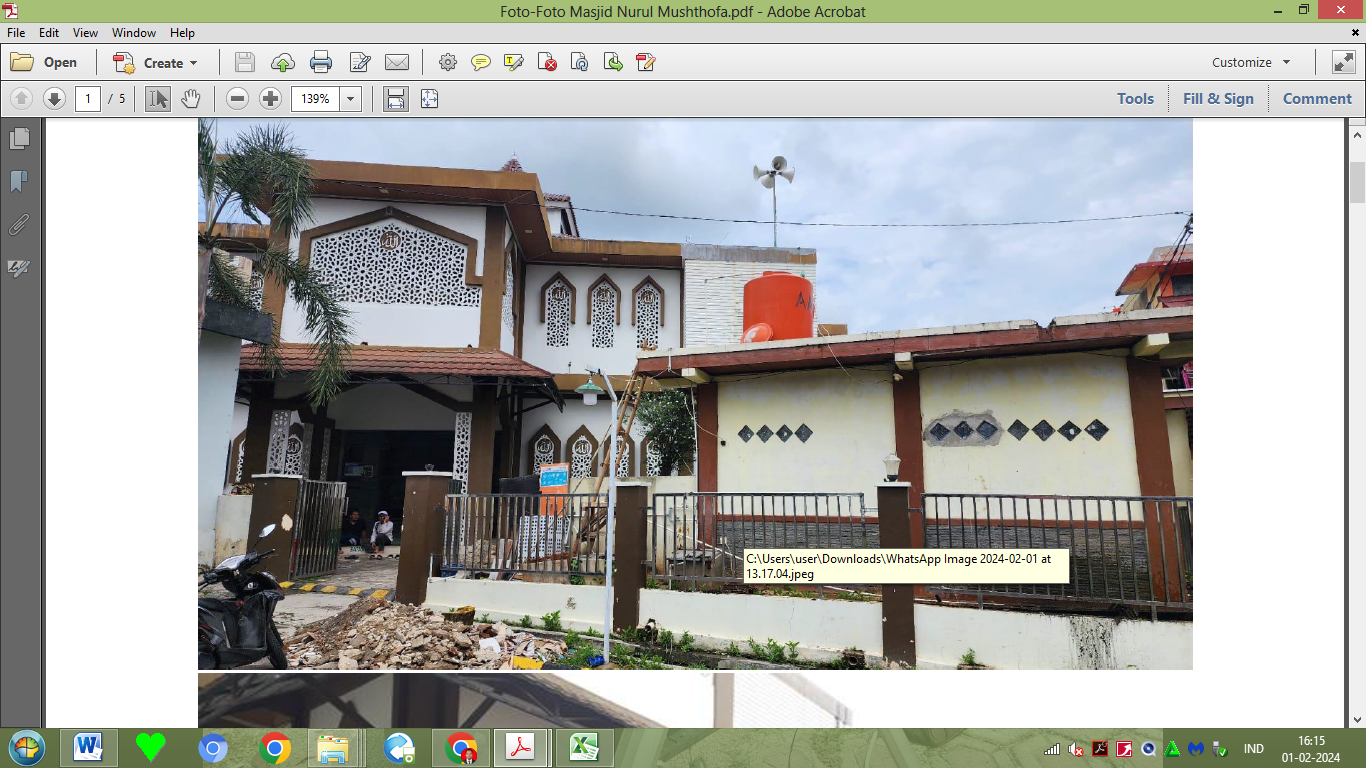Select the Highlight text tool

[x=514, y=62]
